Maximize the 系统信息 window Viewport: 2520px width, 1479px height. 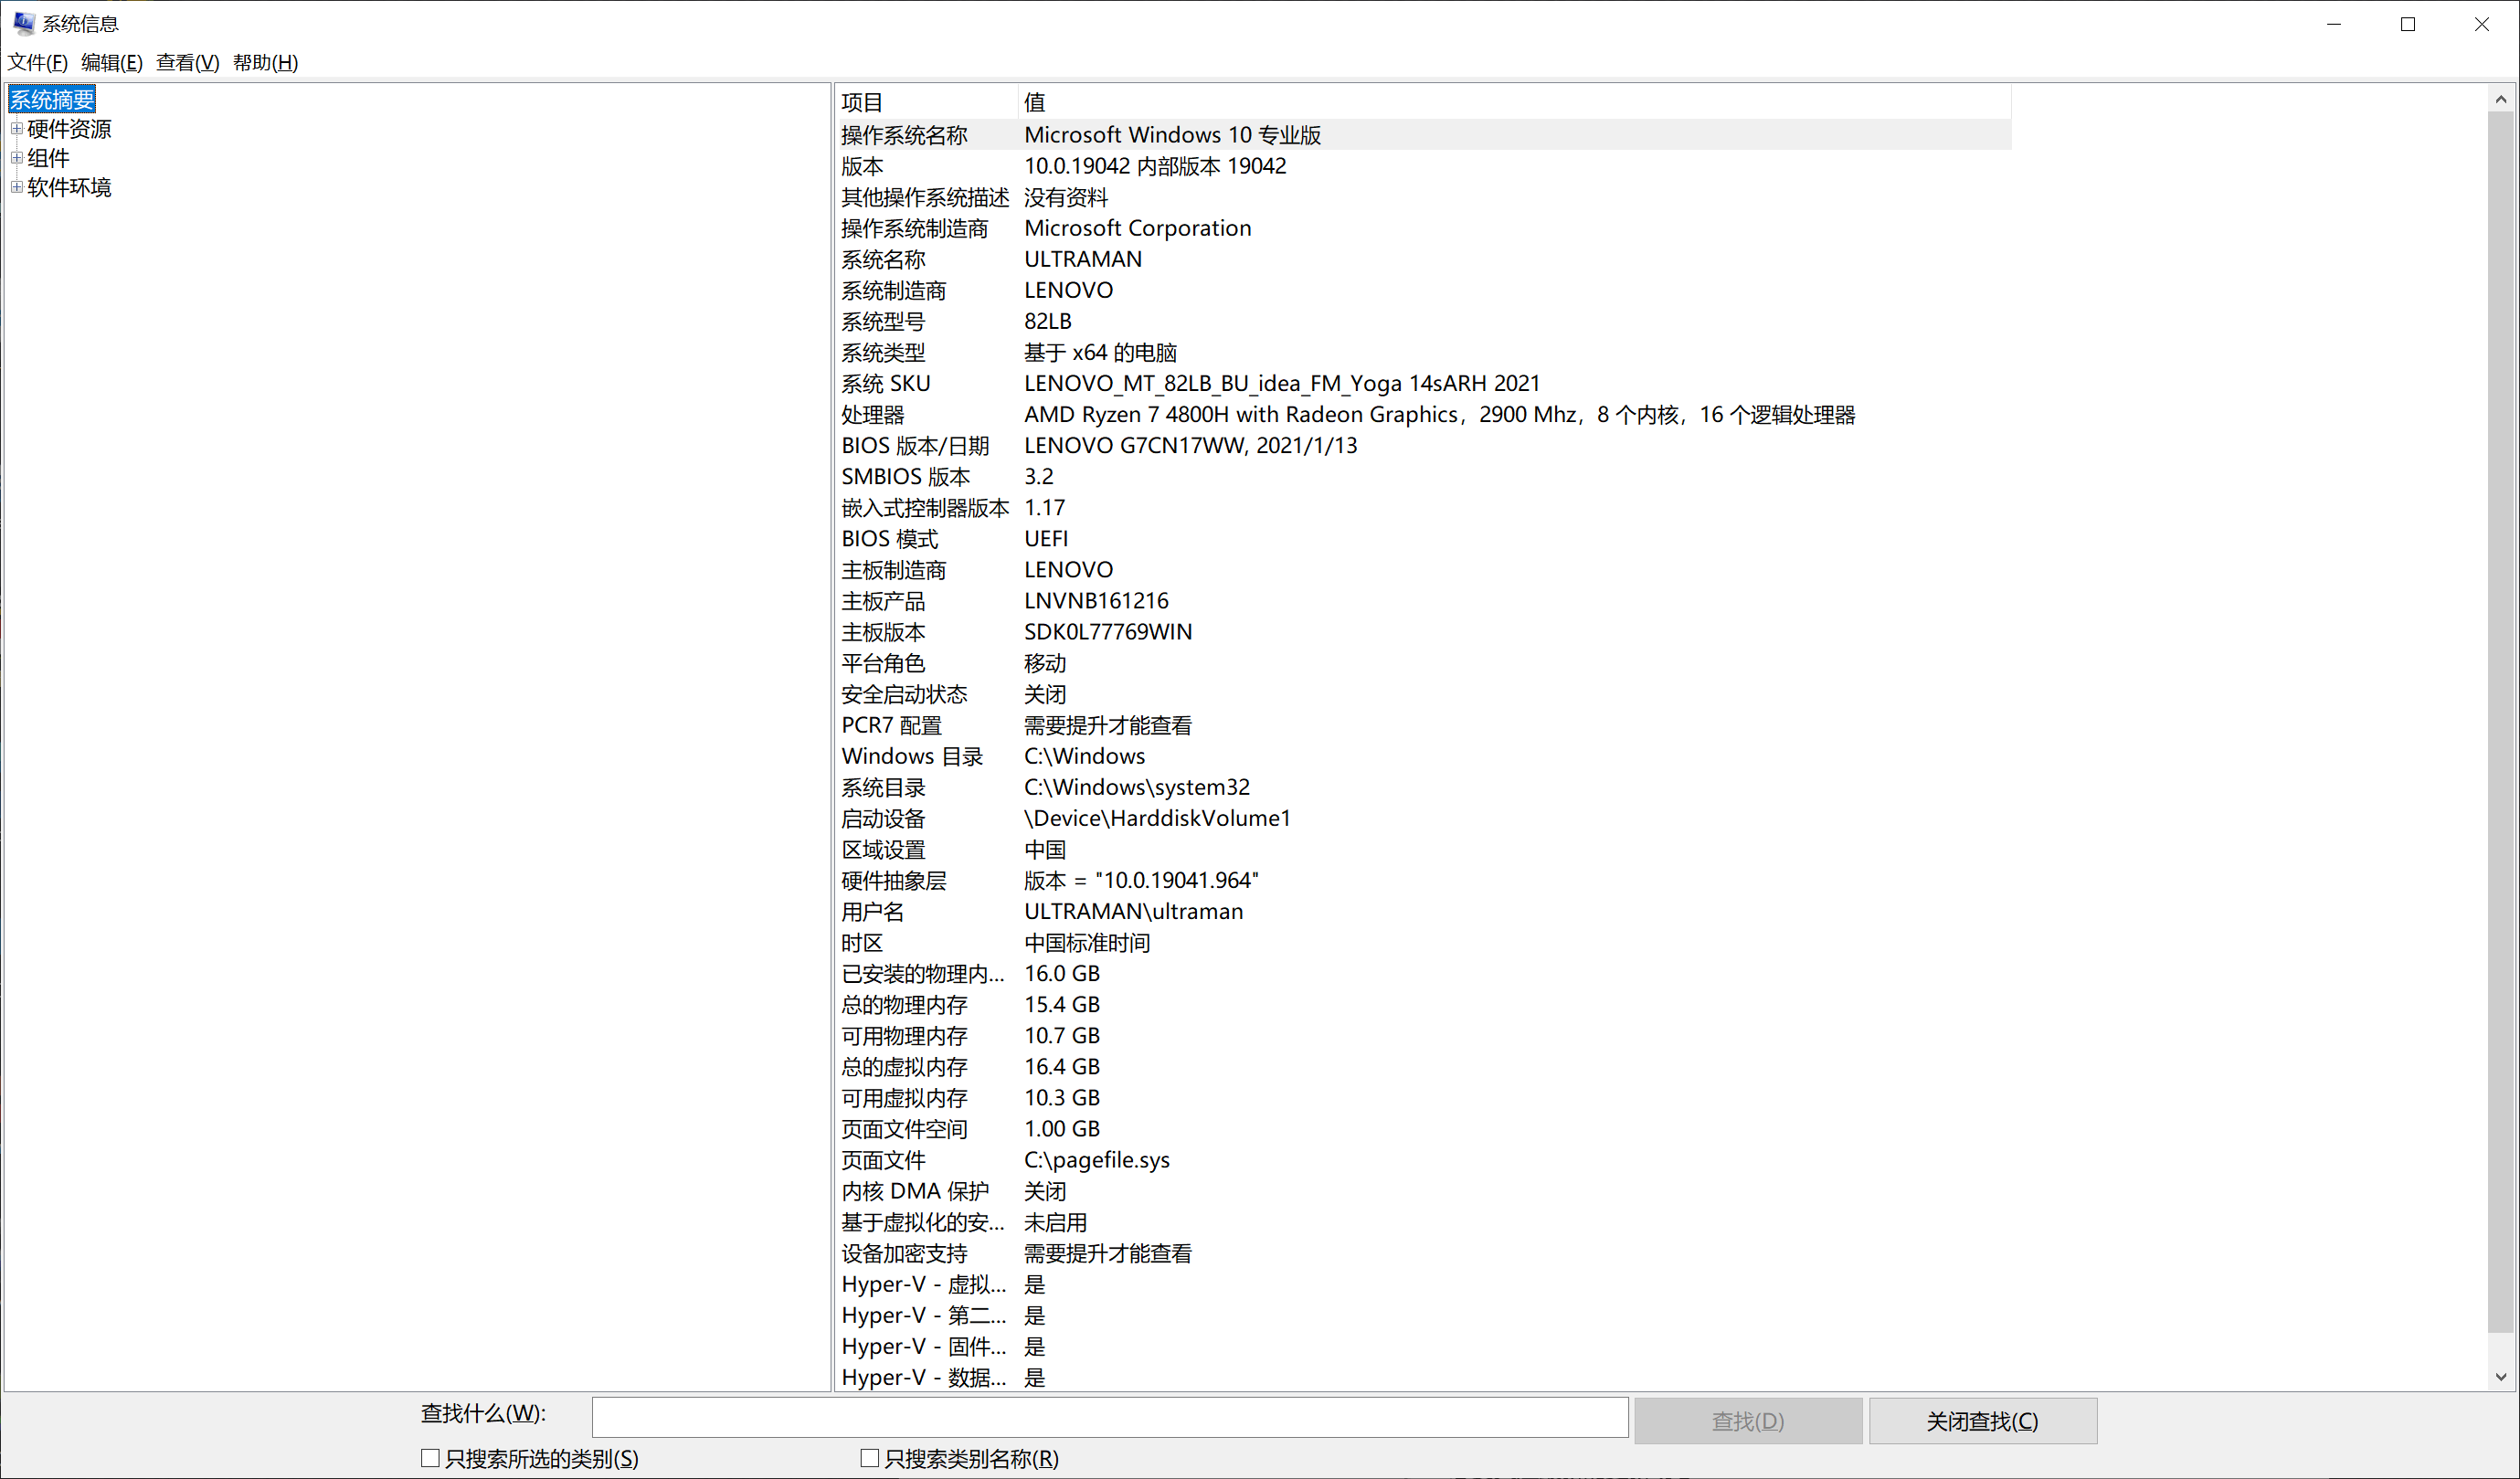[x=2408, y=24]
